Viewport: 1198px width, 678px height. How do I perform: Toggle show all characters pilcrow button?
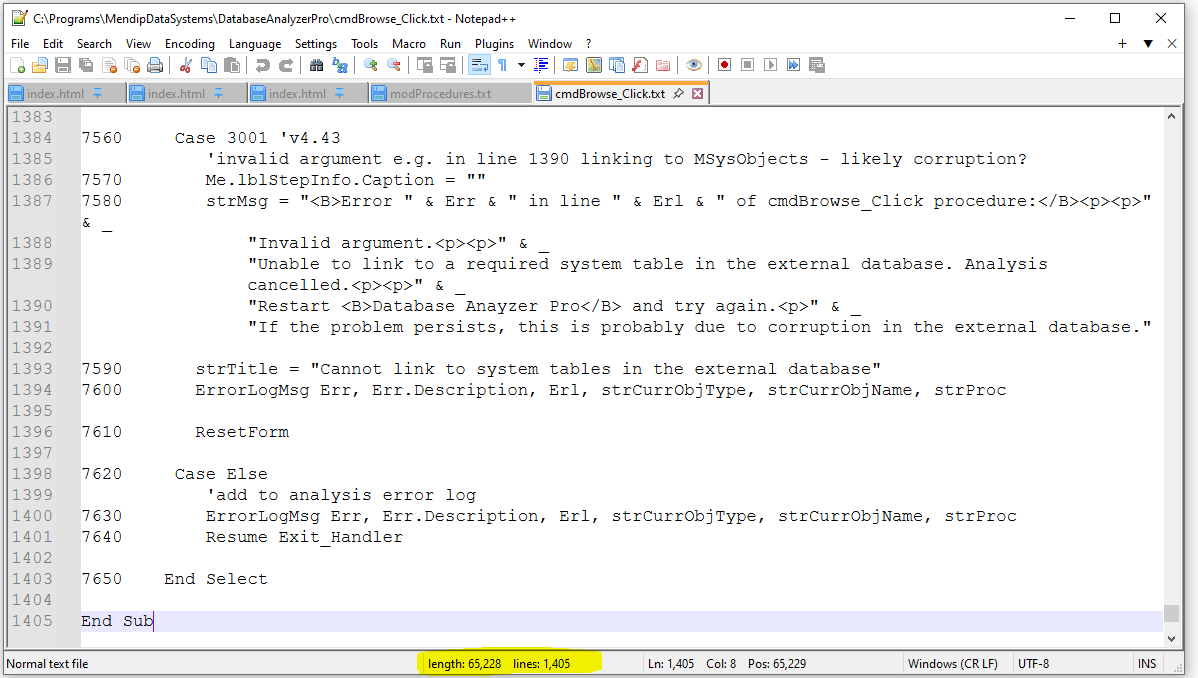pyautogui.click(x=503, y=66)
